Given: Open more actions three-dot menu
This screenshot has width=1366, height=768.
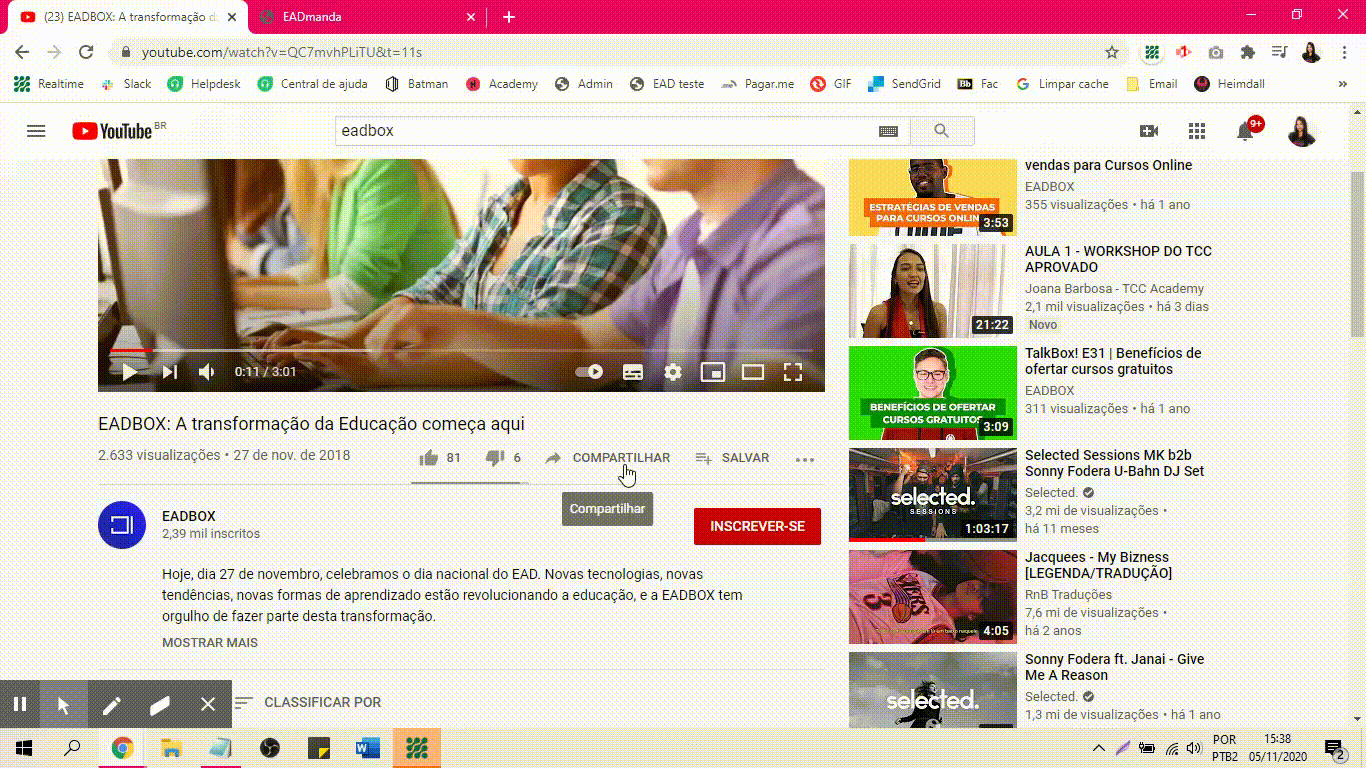Looking at the screenshot, I should 805,459.
